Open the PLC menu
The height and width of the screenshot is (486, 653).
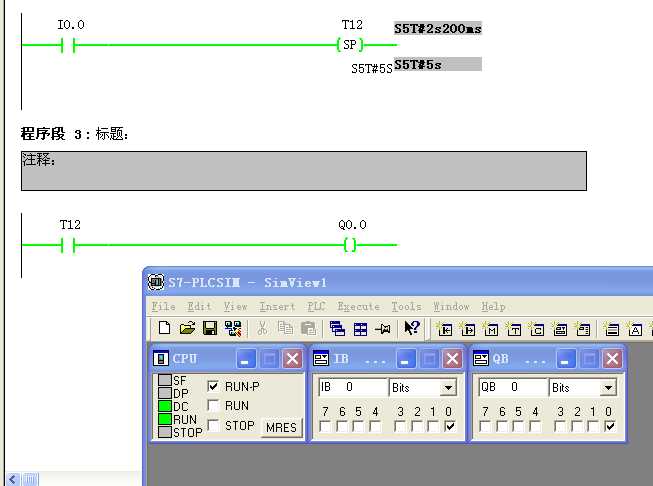(316, 306)
